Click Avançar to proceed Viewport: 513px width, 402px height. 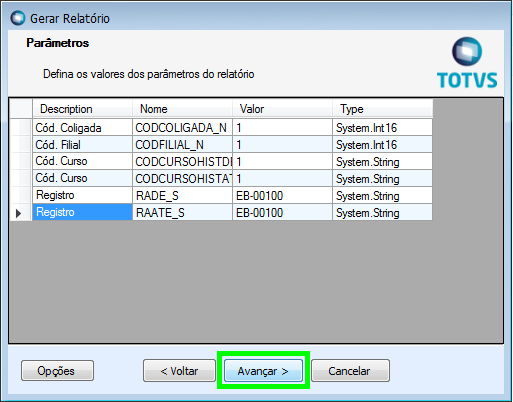coord(263,371)
